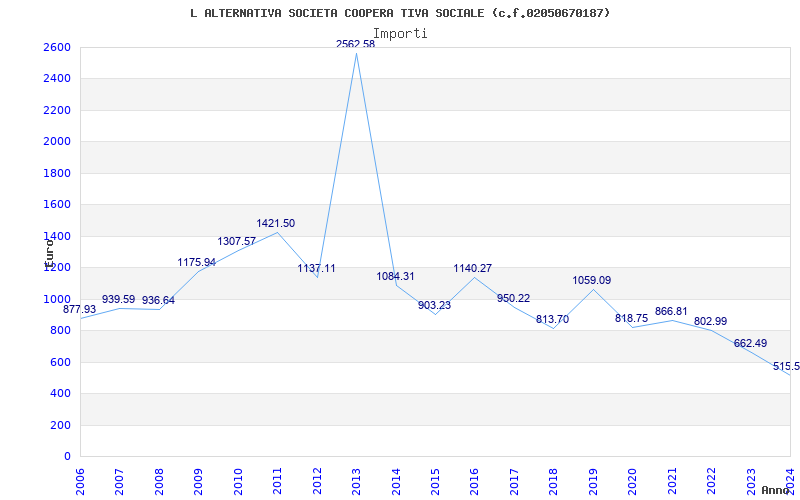The image size is (800, 500).
Task: Click the x-axis year 2006
Action: pos(80,481)
